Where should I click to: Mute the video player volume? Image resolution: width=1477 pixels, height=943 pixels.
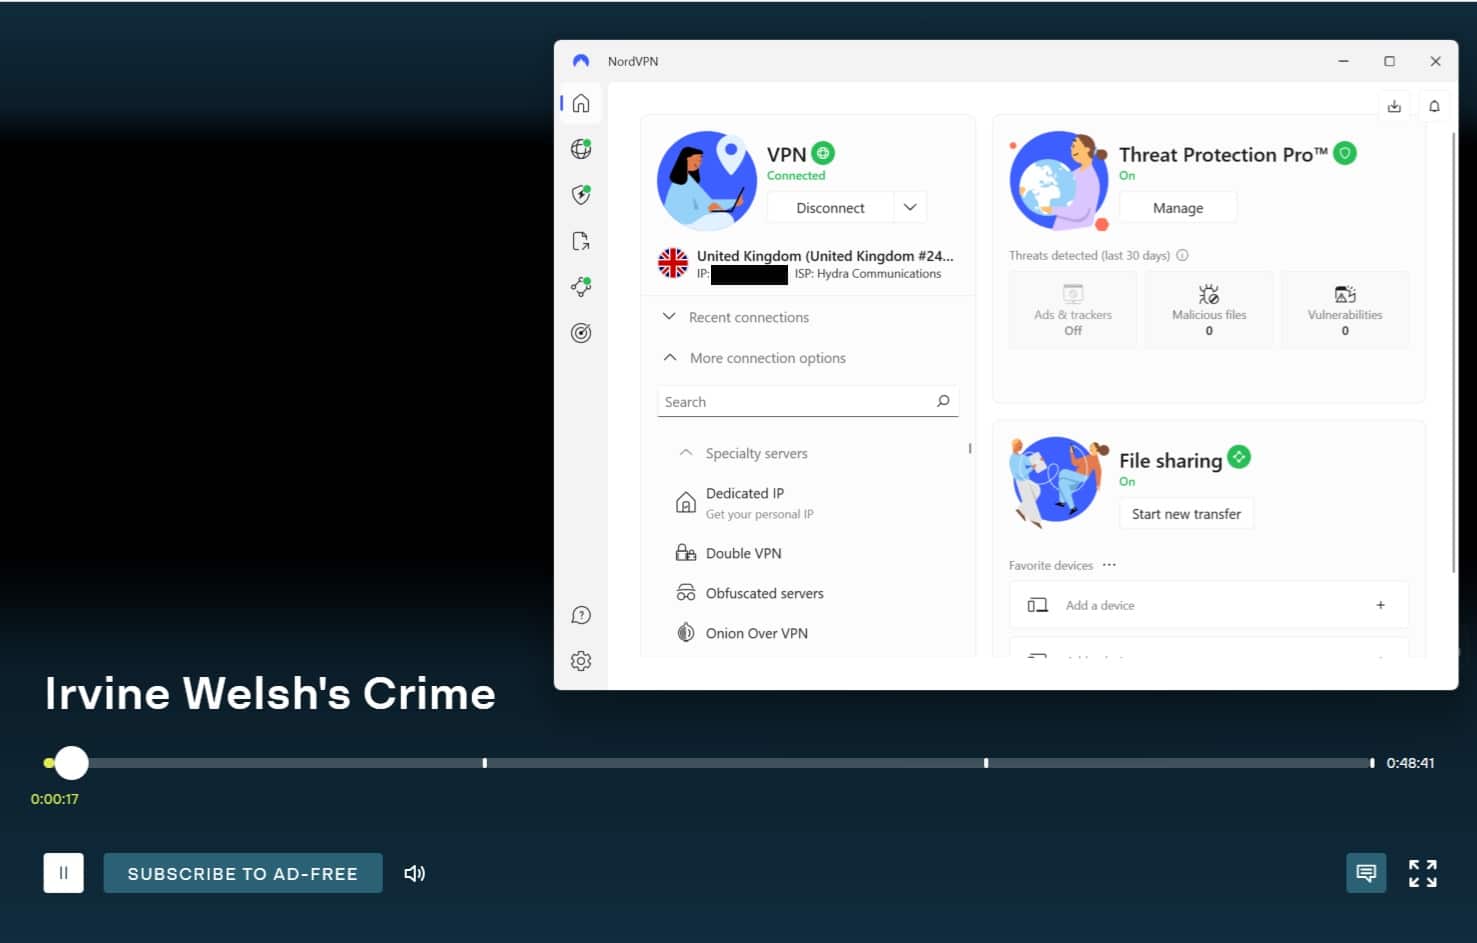pyautogui.click(x=414, y=873)
